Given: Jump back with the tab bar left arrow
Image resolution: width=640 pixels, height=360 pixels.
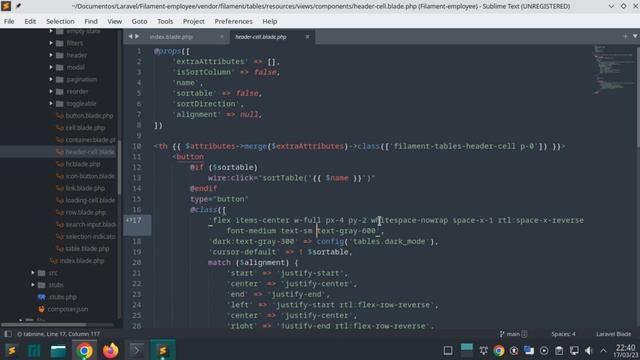Looking at the screenshot, I should (x=130, y=36).
